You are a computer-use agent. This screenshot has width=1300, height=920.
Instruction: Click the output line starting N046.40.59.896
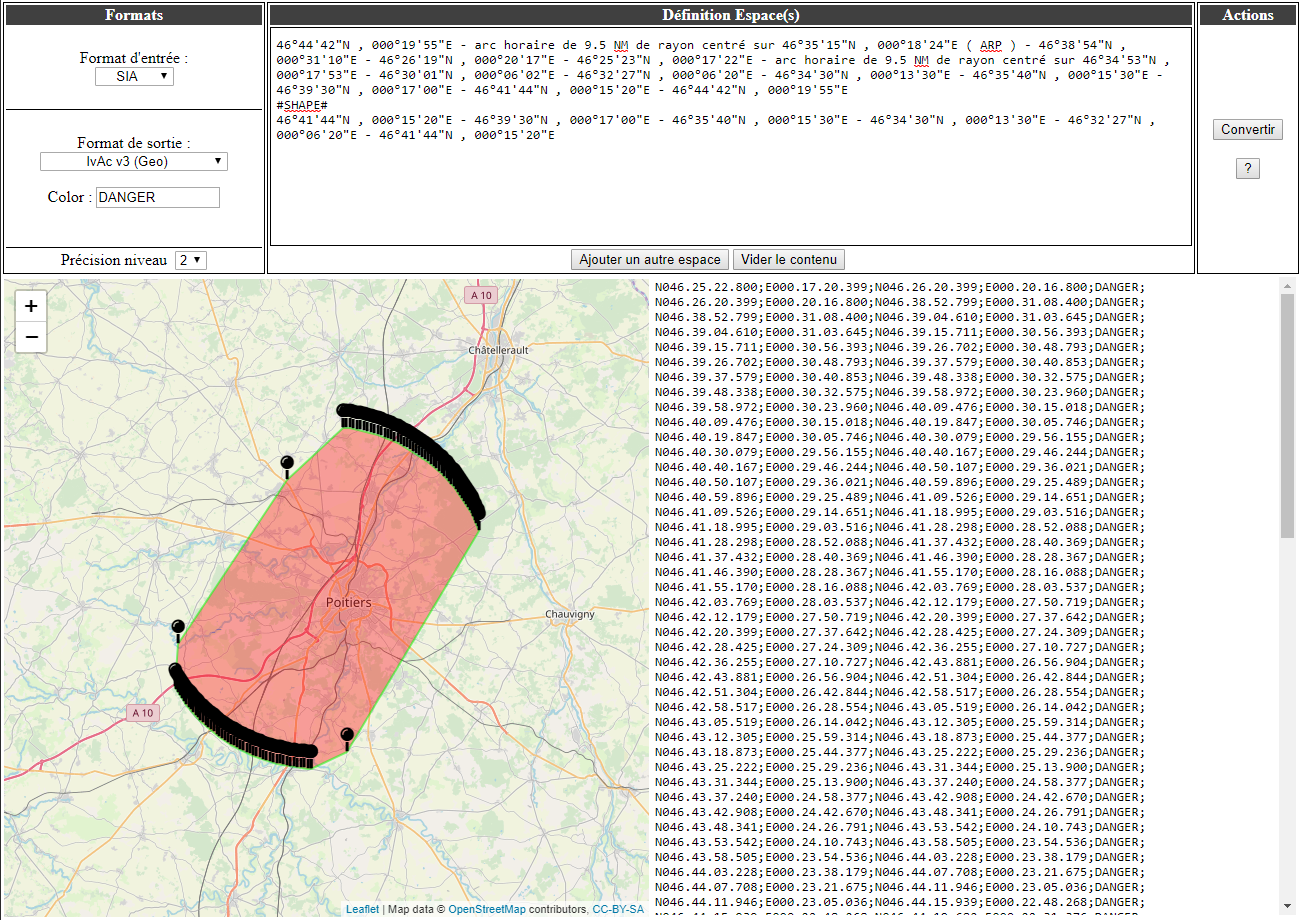click(x=900, y=497)
